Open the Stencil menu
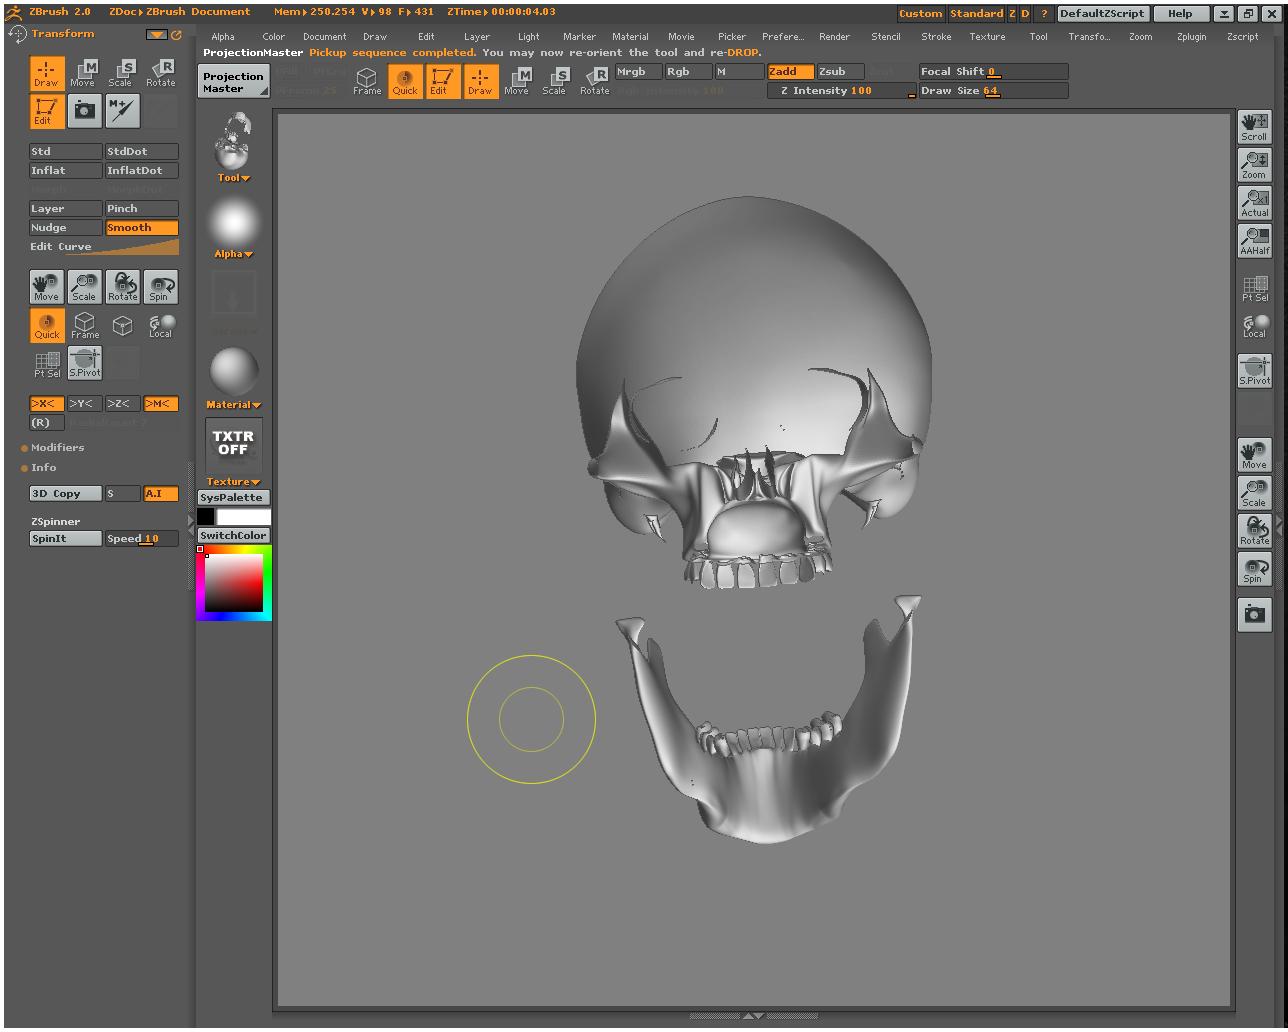Screen dimensions: 1288x1032 pyautogui.click(x=886, y=36)
